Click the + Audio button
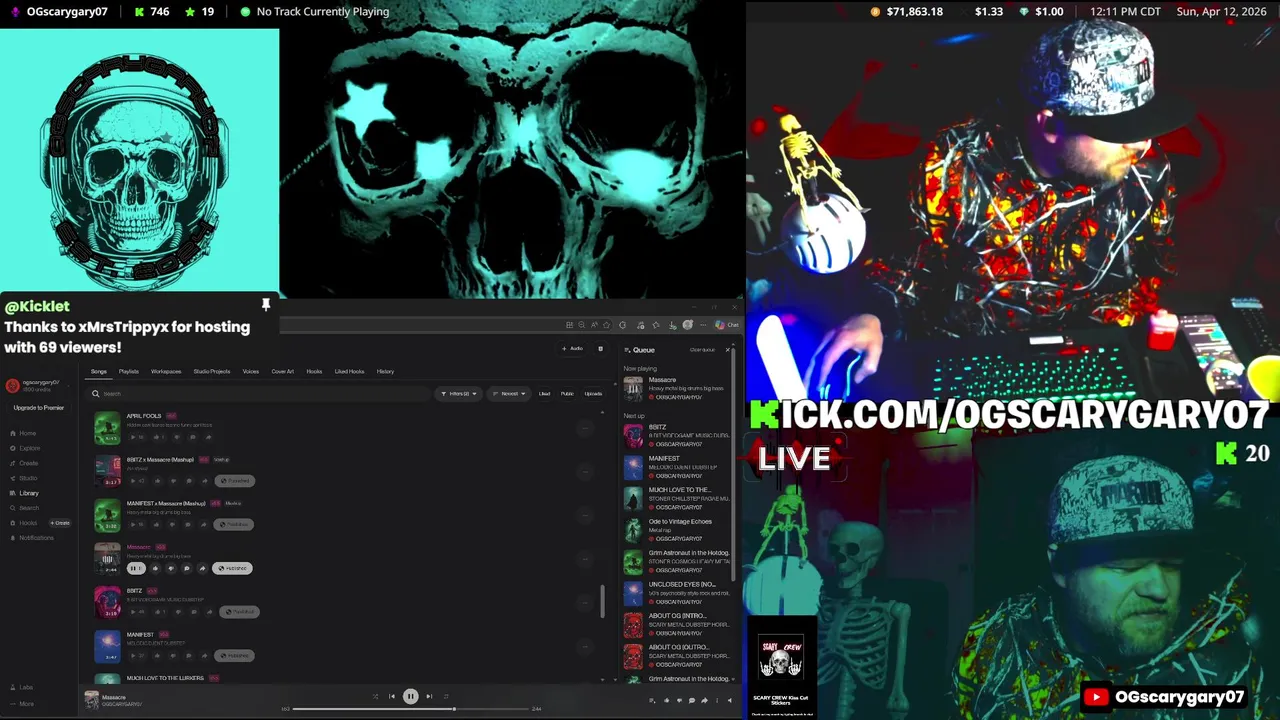The image size is (1280, 720). tap(572, 348)
